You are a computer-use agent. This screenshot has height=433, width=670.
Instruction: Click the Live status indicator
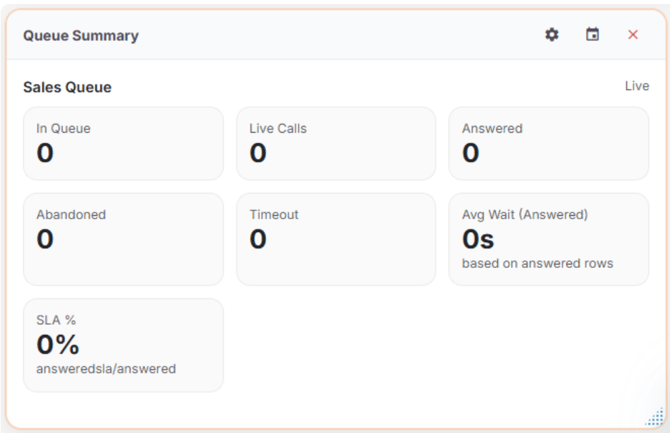(637, 86)
